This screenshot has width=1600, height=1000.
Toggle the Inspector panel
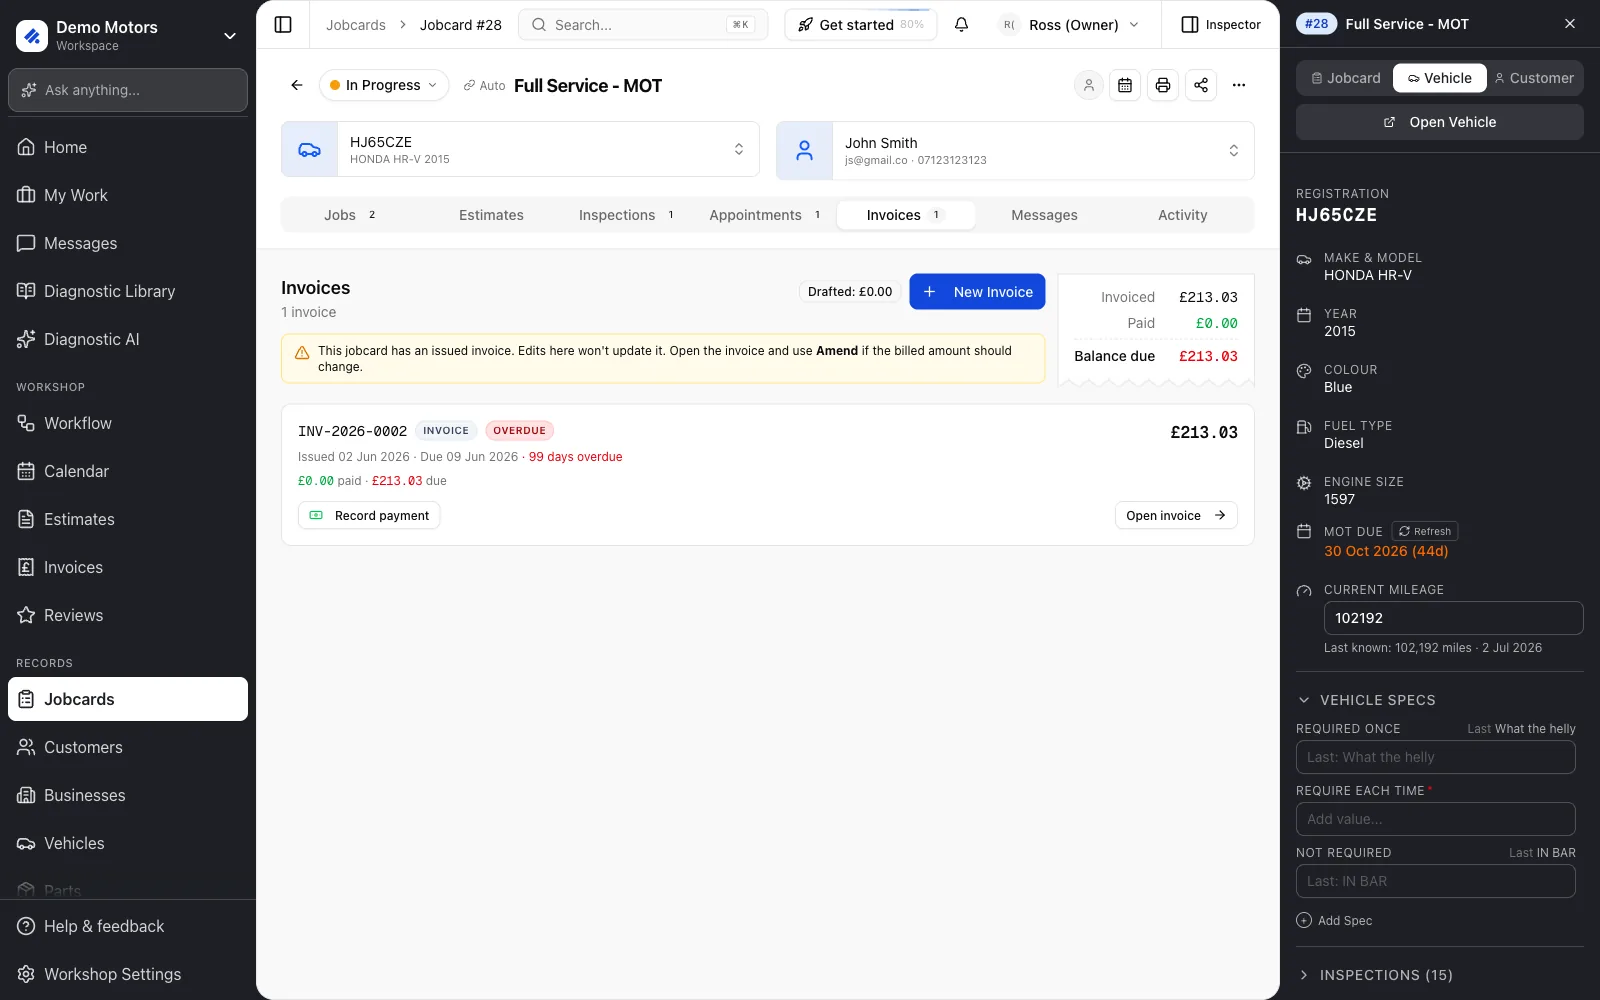coord(1221,25)
